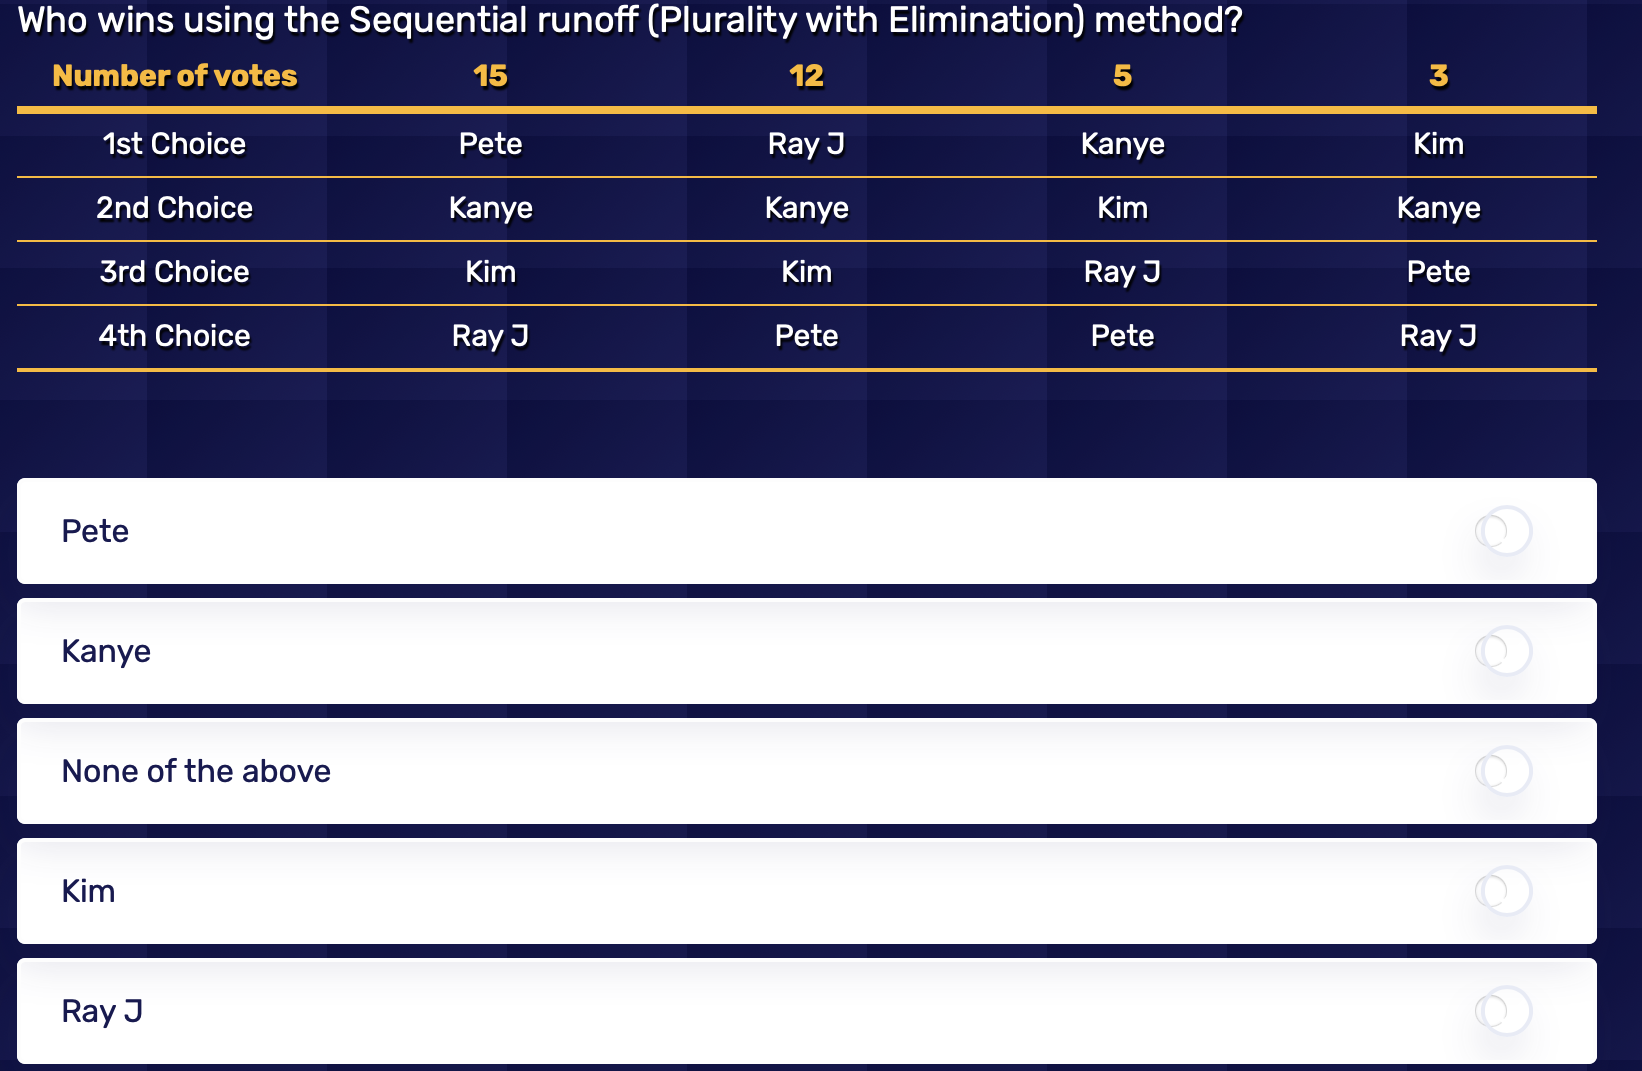This screenshot has width=1642, height=1071.
Task: Click the 15 votes column header
Action: (x=490, y=75)
